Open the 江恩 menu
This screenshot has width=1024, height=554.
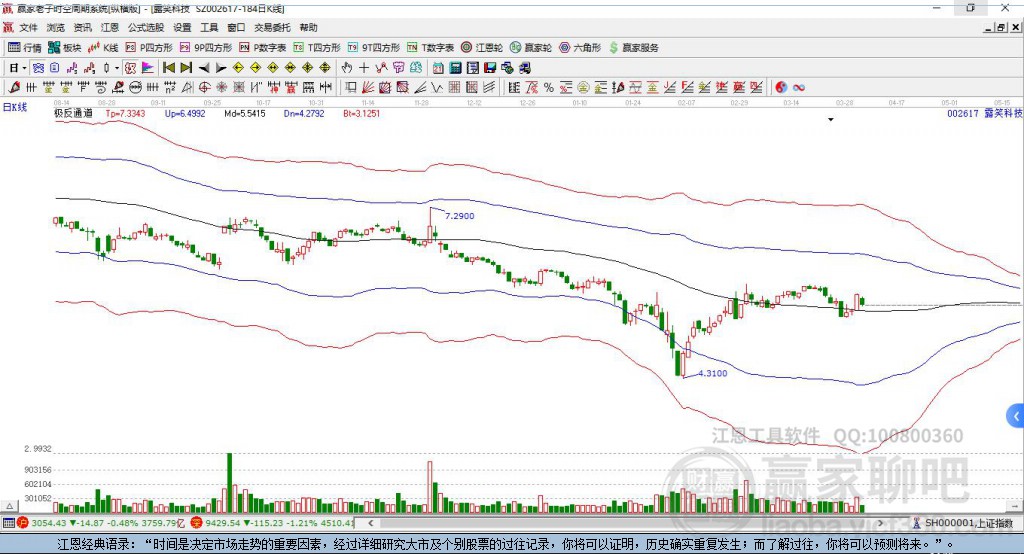110,27
